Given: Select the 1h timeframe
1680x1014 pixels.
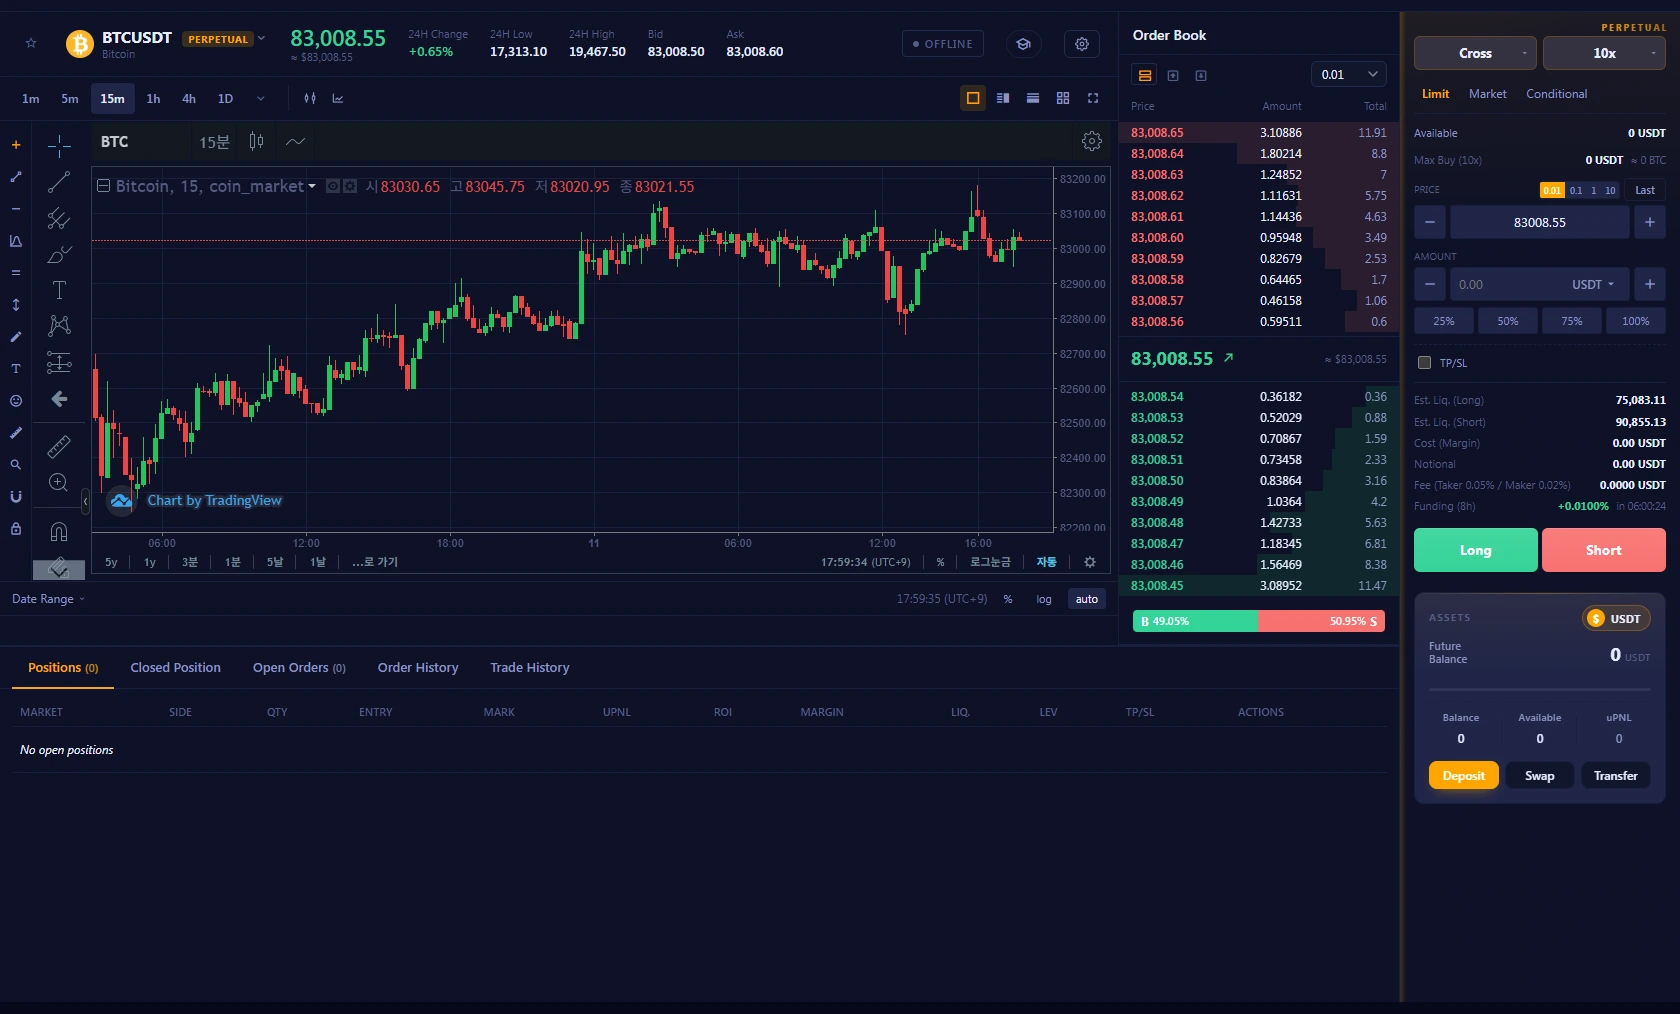Looking at the screenshot, I should [153, 98].
